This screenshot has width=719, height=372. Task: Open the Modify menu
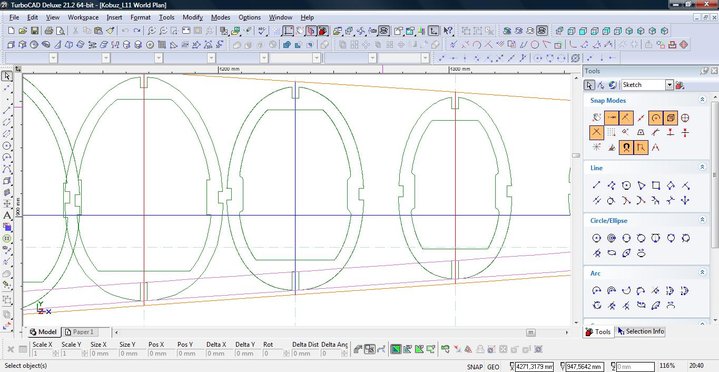coord(193,17)
